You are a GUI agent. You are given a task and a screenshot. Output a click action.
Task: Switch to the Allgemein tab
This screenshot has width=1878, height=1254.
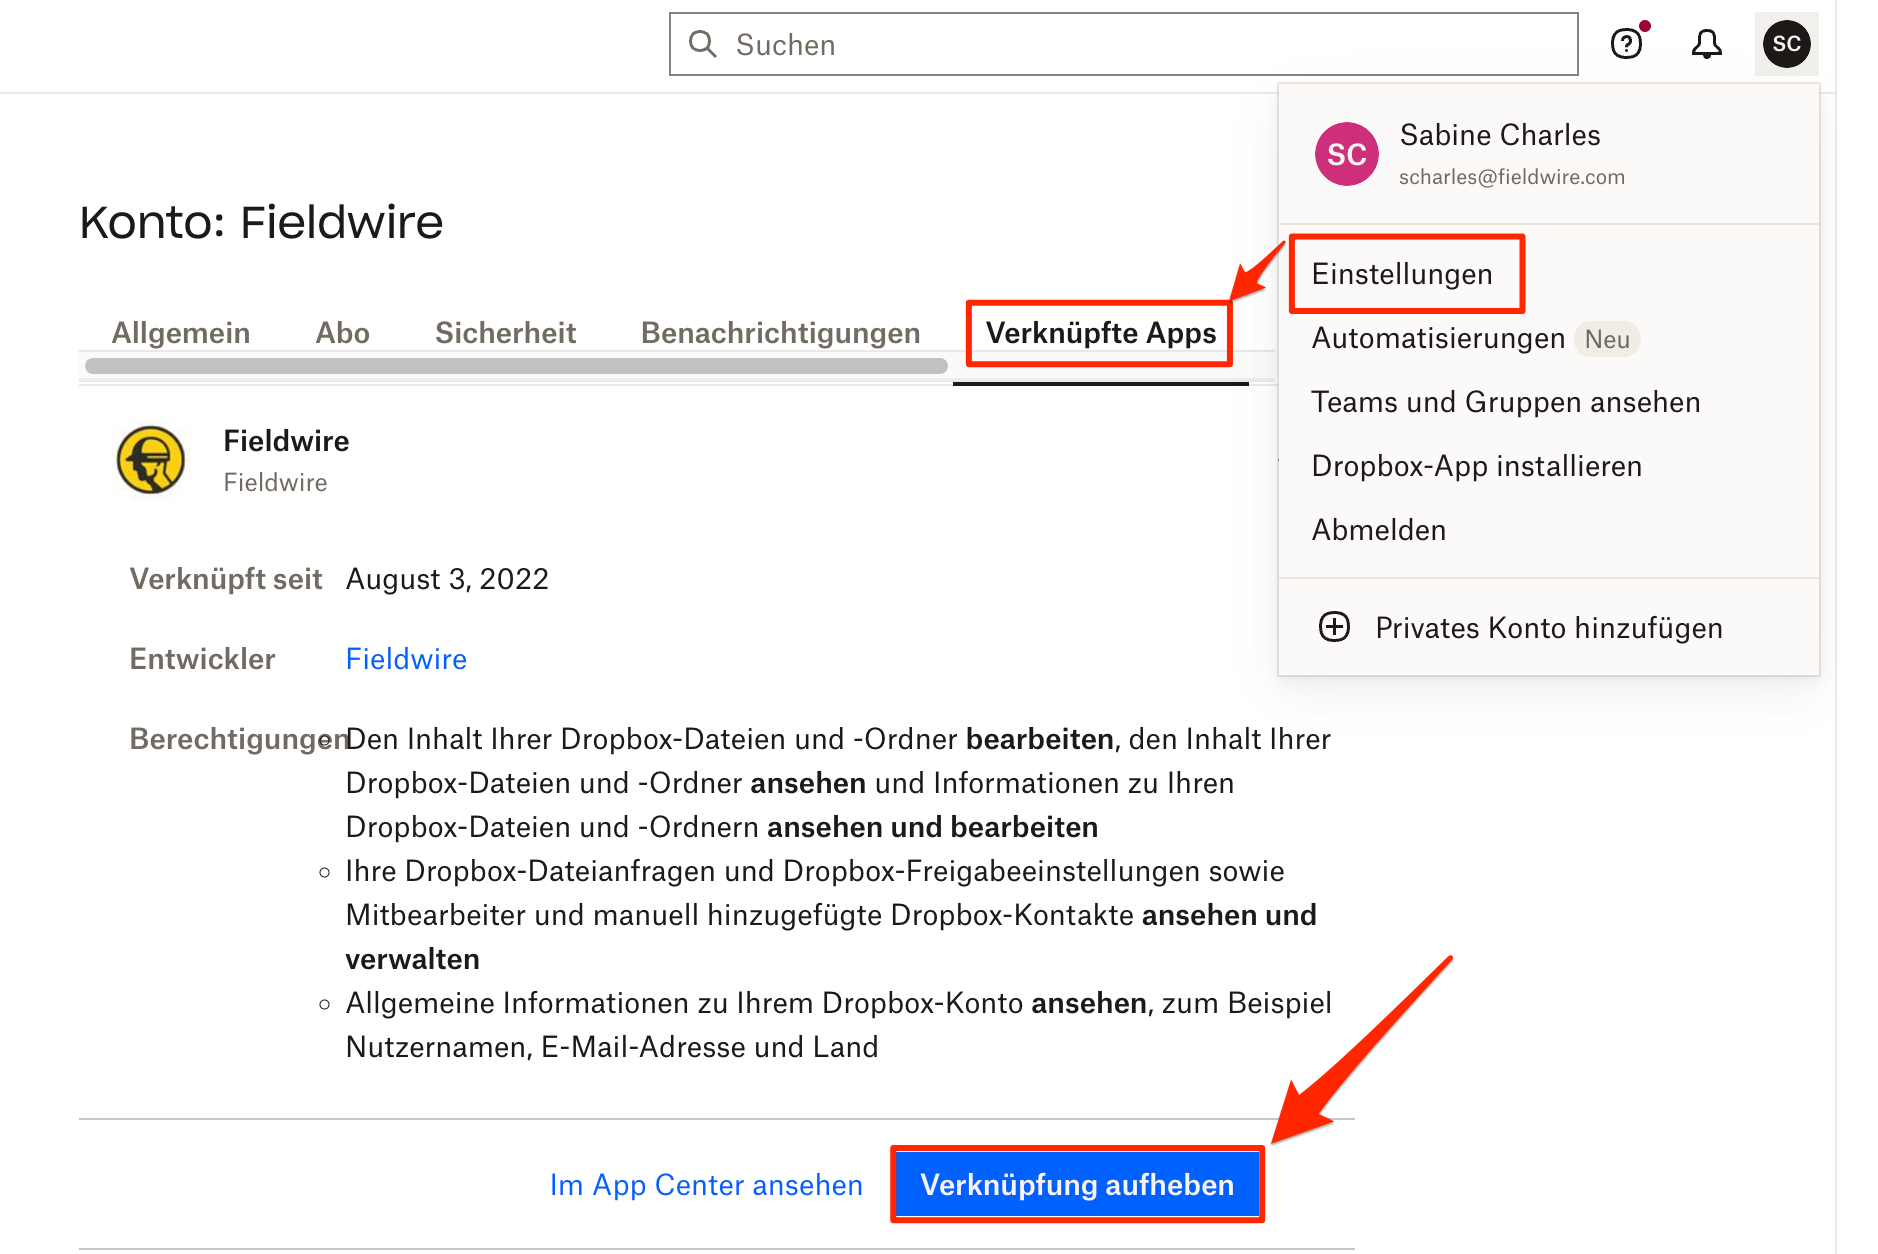pos(181,333)
